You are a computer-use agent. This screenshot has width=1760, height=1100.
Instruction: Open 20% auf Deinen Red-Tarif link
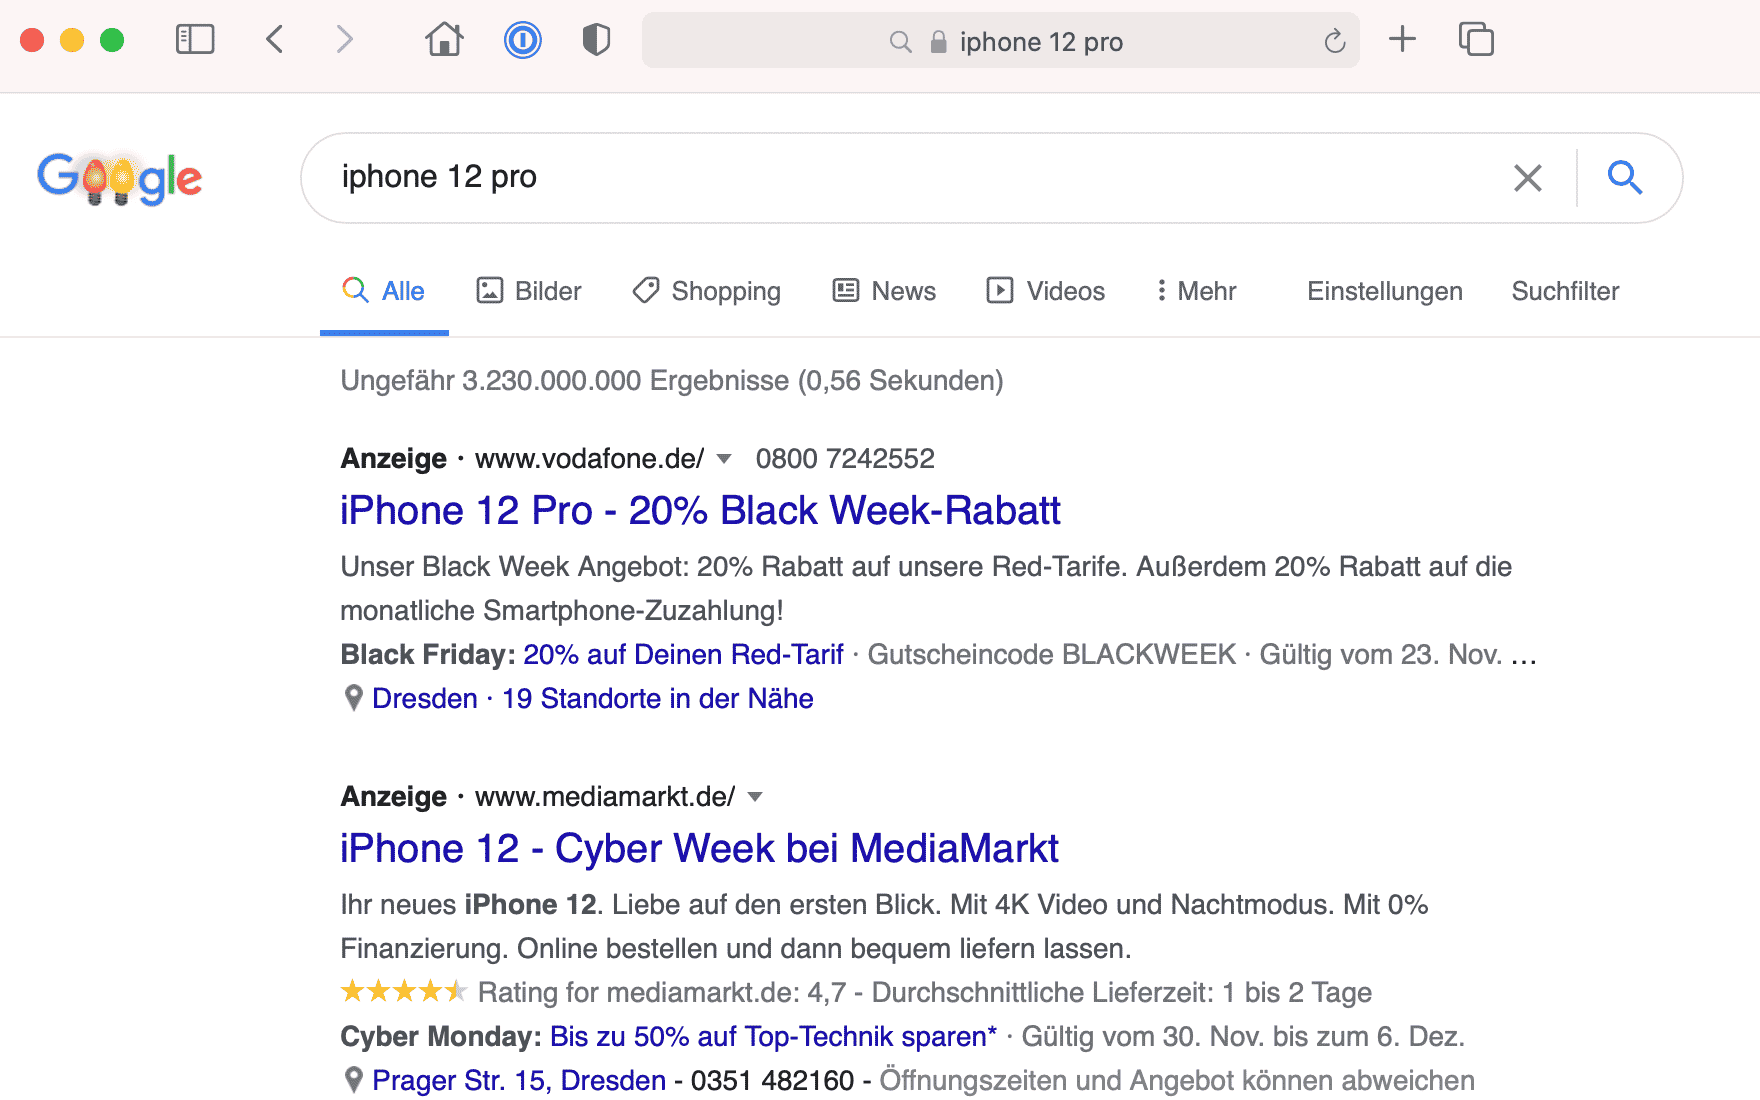coord(684,655)
